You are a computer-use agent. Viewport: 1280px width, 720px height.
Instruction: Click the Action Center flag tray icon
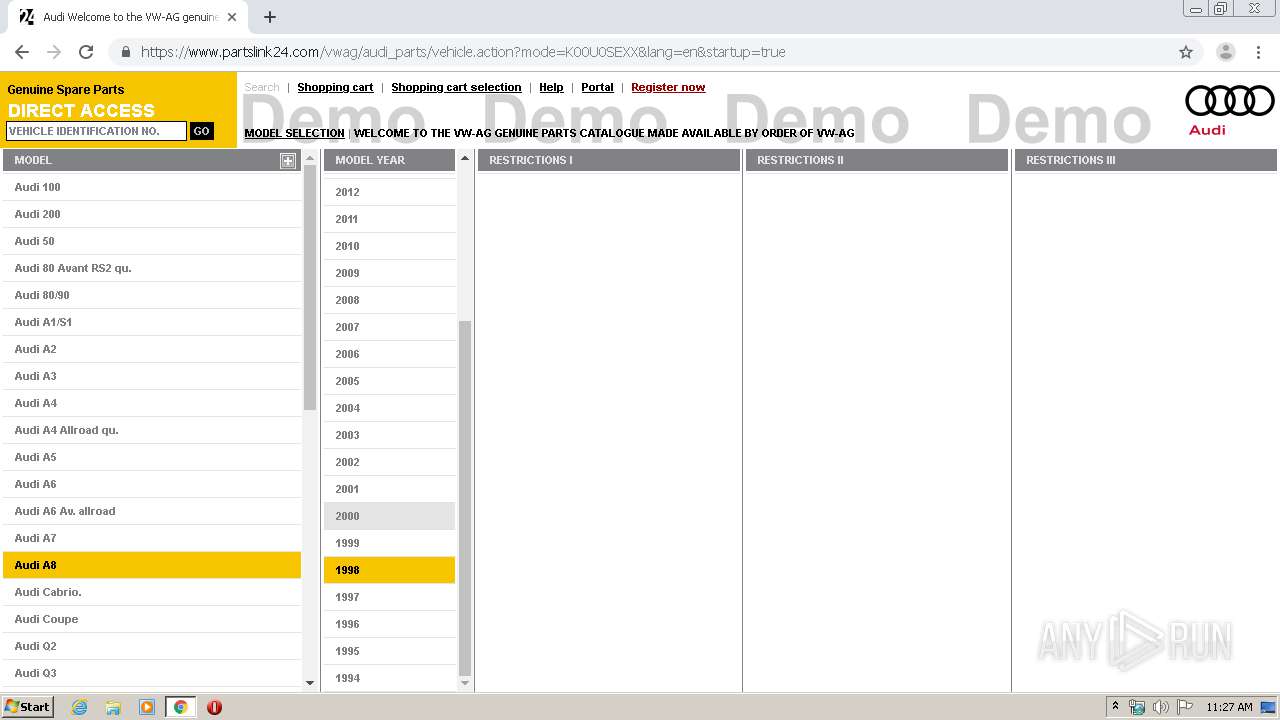point(1185,707)
